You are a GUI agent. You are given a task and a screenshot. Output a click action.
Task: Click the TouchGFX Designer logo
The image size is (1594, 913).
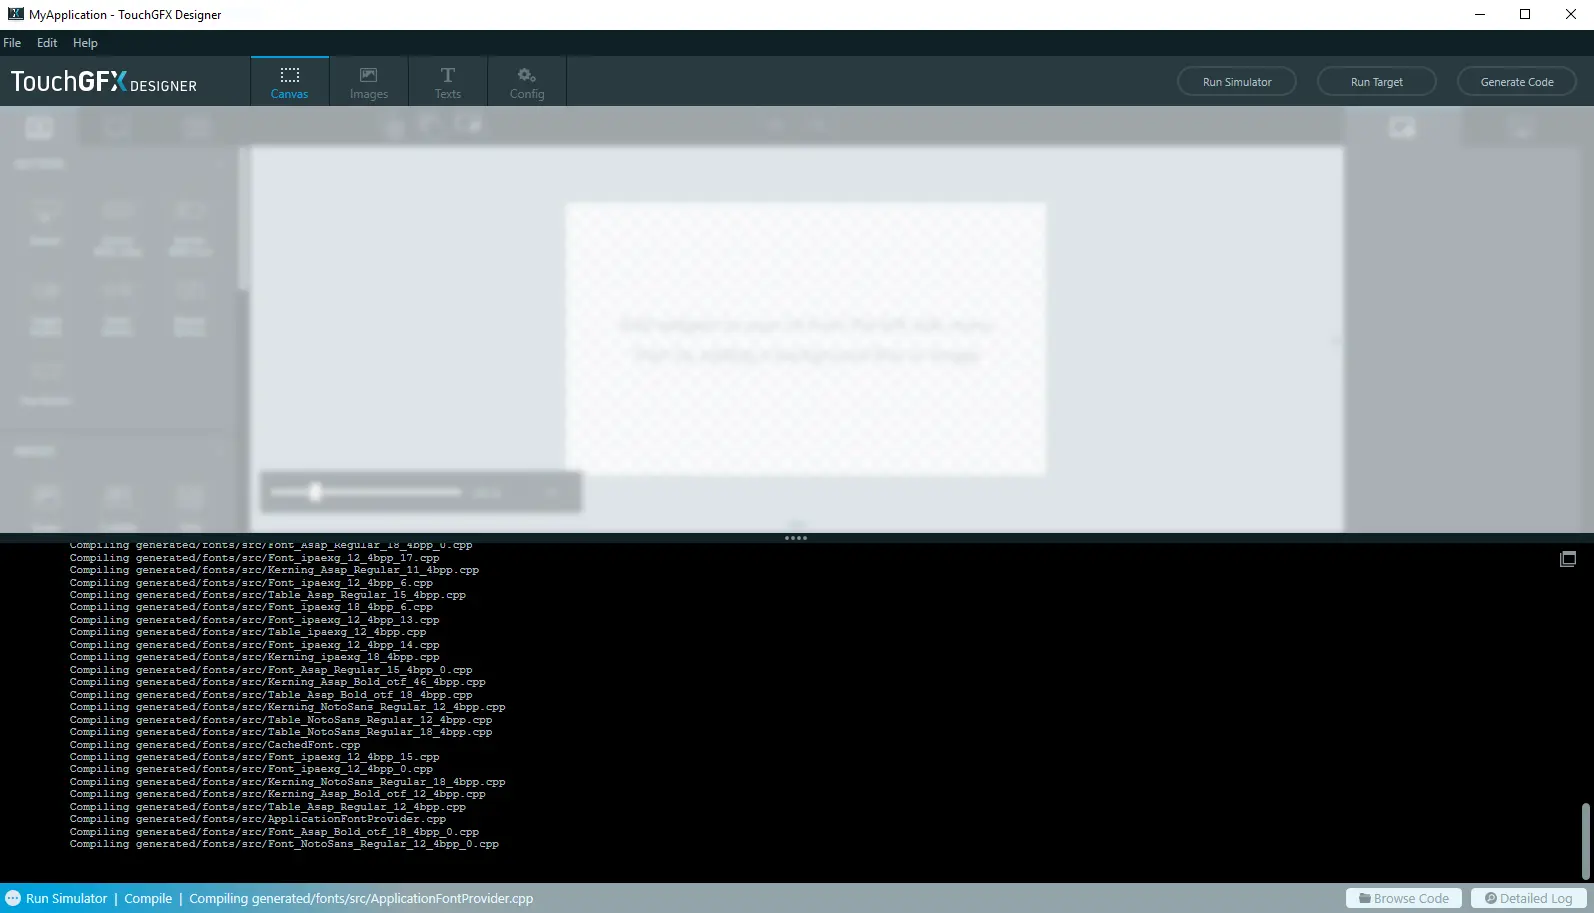pyautogui.click(x=104, y=82)
